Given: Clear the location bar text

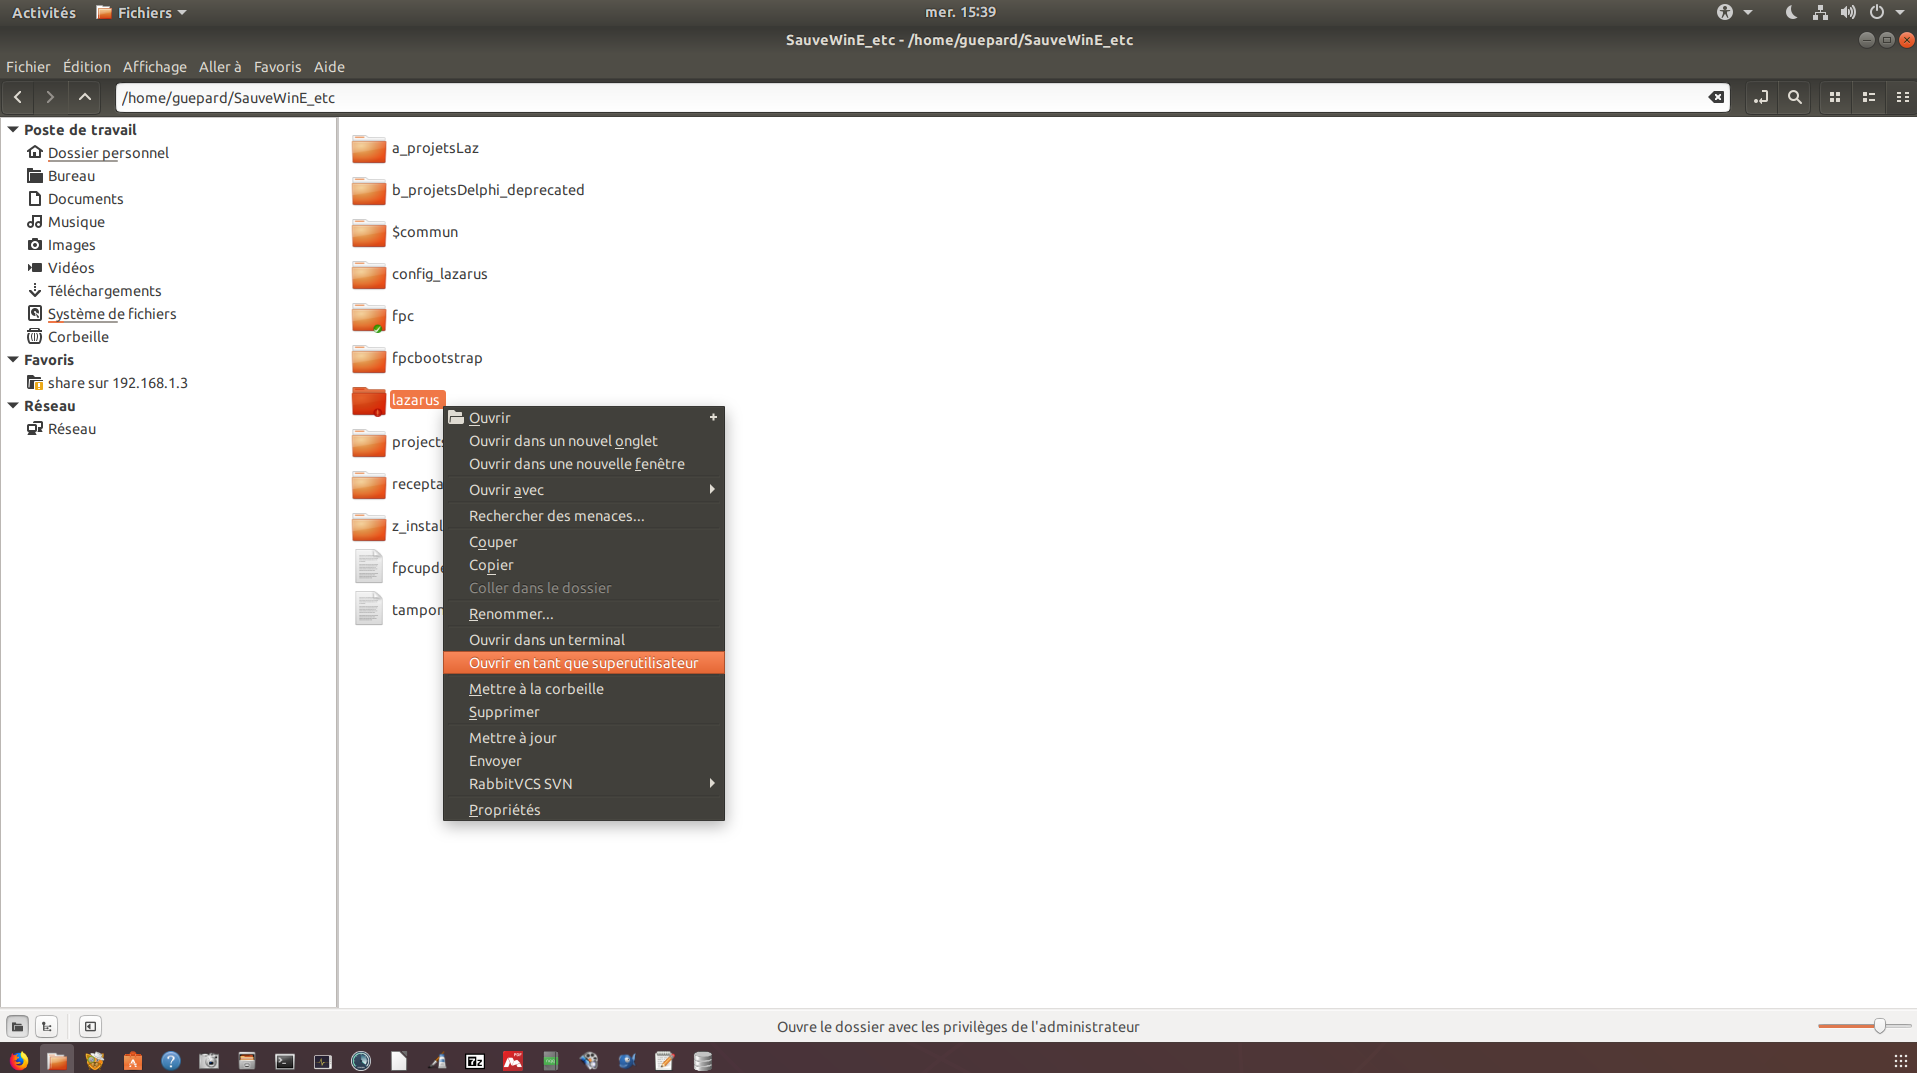Looking at the screenshot, I should tap(1716, 97).
